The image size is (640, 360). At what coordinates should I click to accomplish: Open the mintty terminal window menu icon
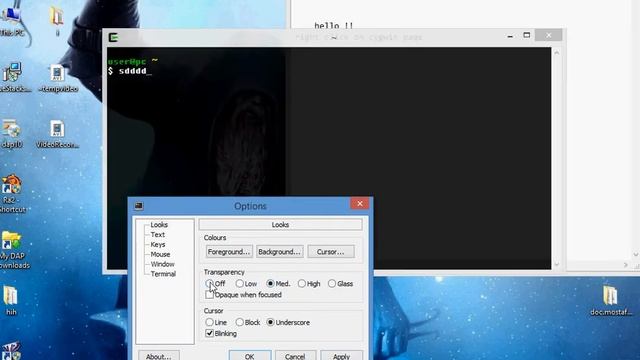[x=113, y=38]
